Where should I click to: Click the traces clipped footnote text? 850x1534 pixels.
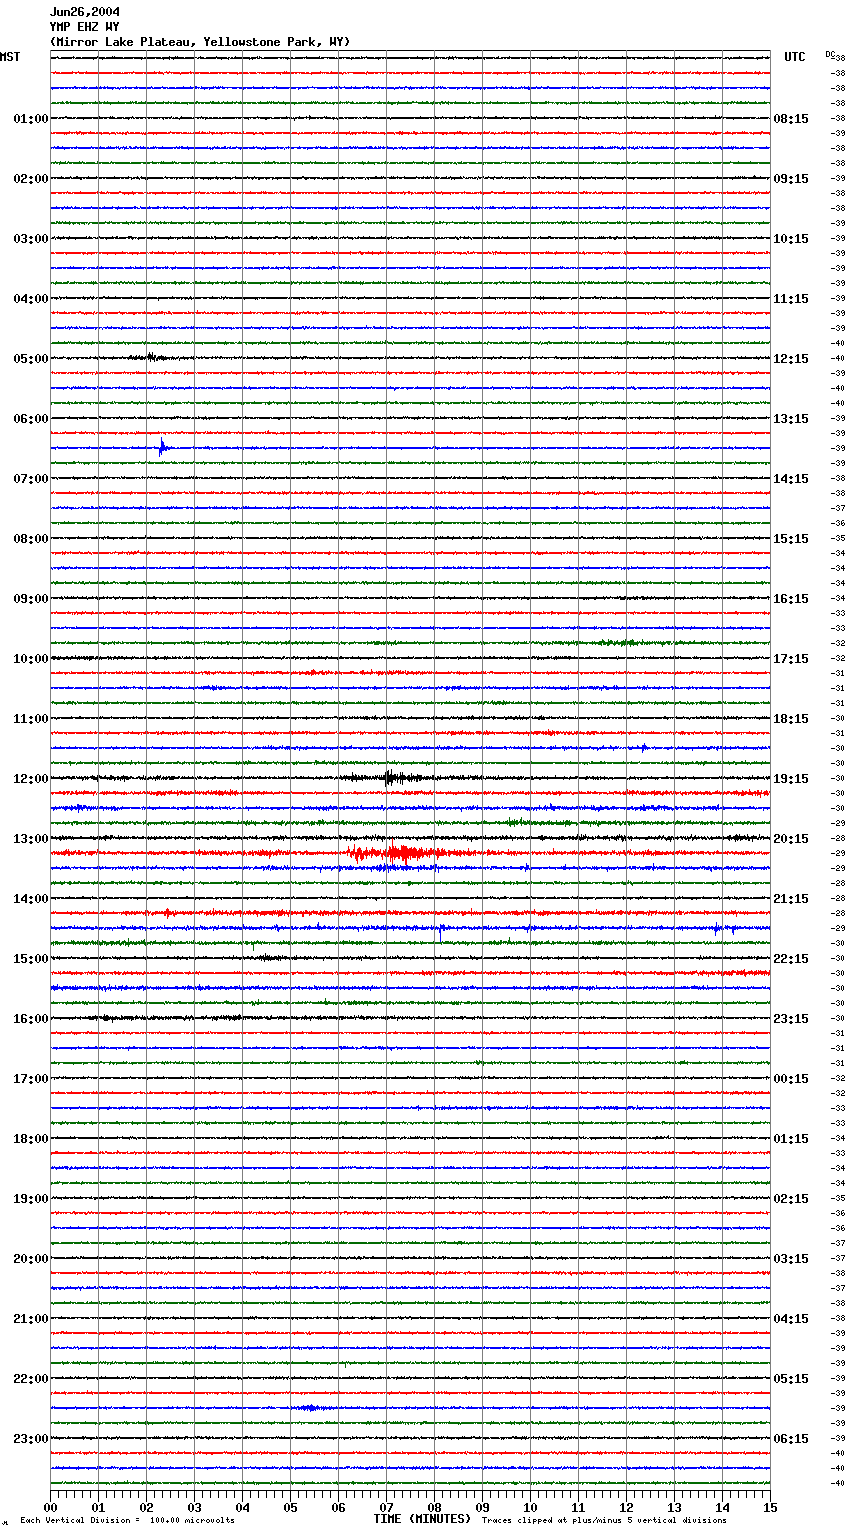tap(604, 1521)
